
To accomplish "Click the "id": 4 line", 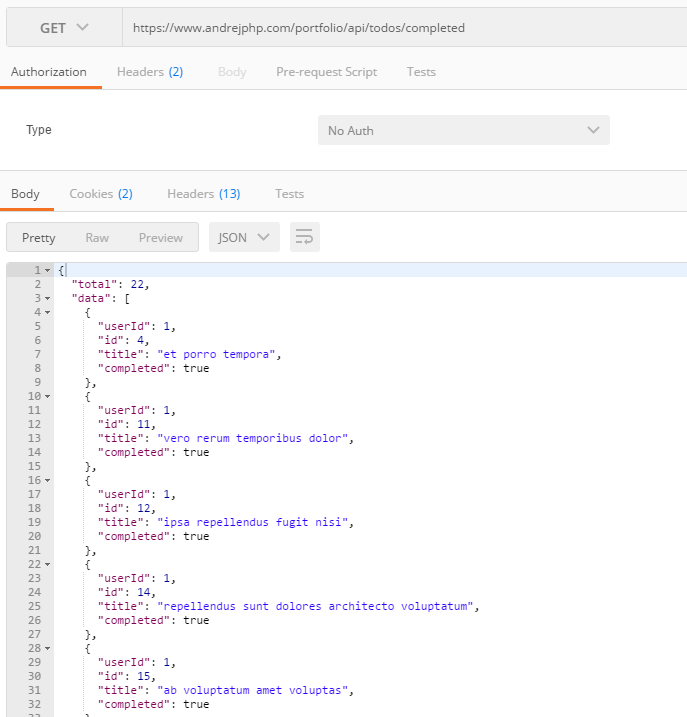I will [123, 340].
